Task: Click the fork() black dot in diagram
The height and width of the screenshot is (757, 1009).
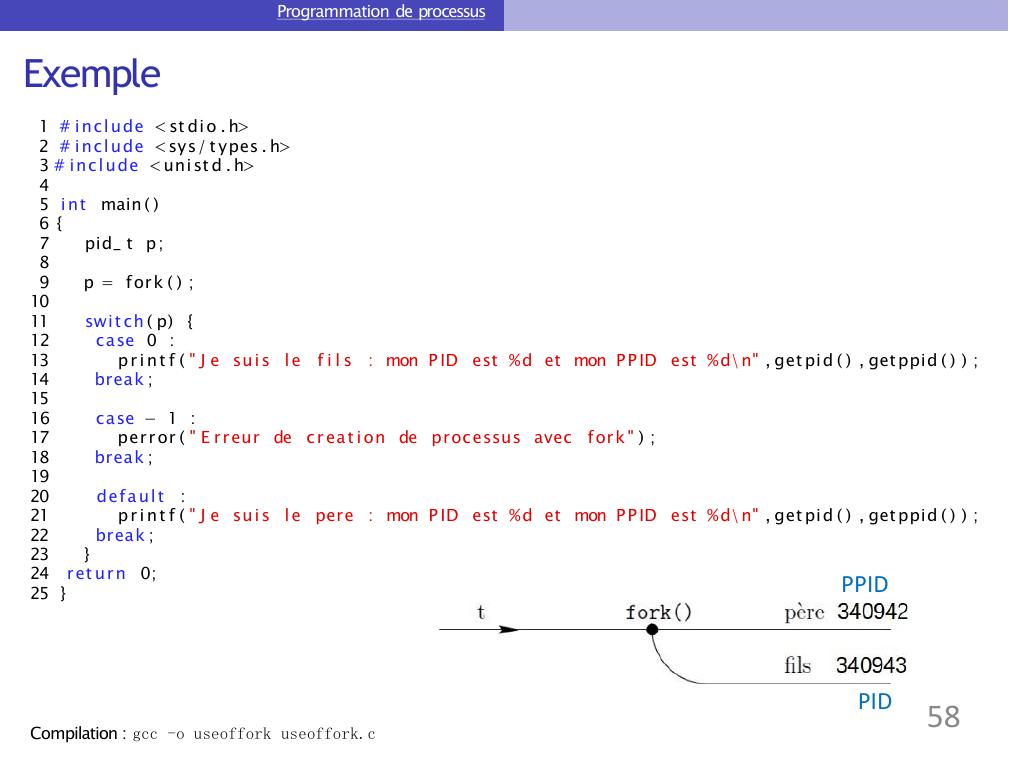Action: (652, 630)
